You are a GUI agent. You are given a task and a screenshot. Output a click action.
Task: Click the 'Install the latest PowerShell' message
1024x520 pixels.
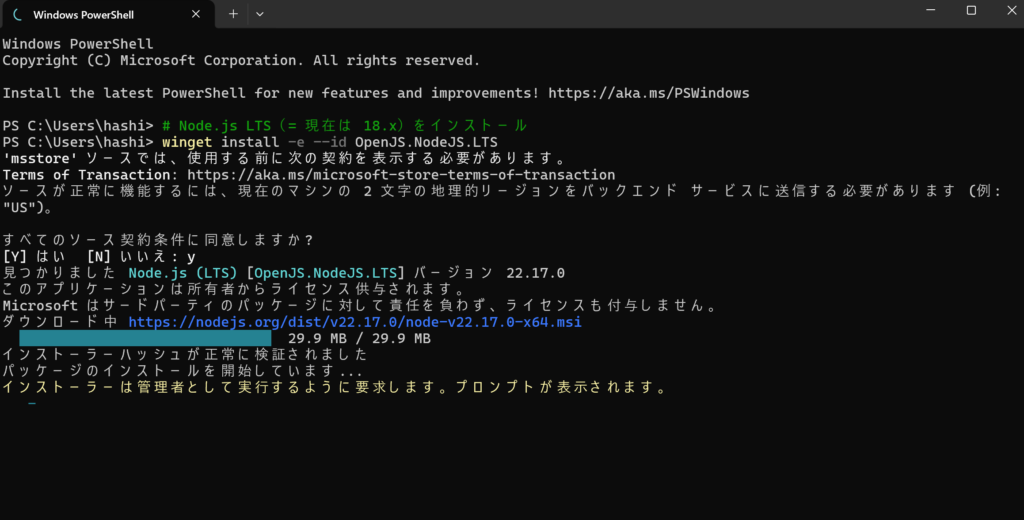tap(270, 93)
